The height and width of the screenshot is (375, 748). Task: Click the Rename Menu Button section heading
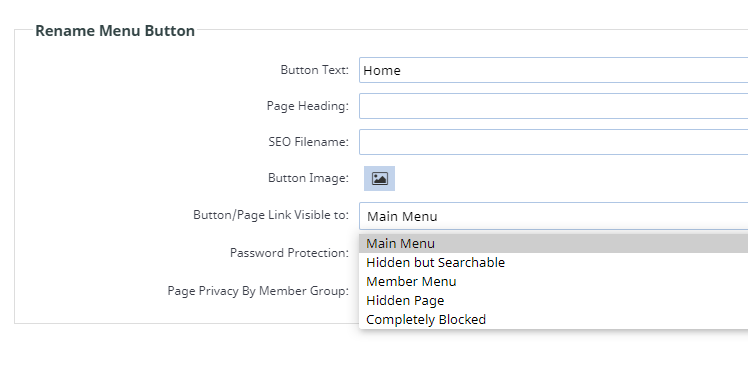tap(115, 31)
